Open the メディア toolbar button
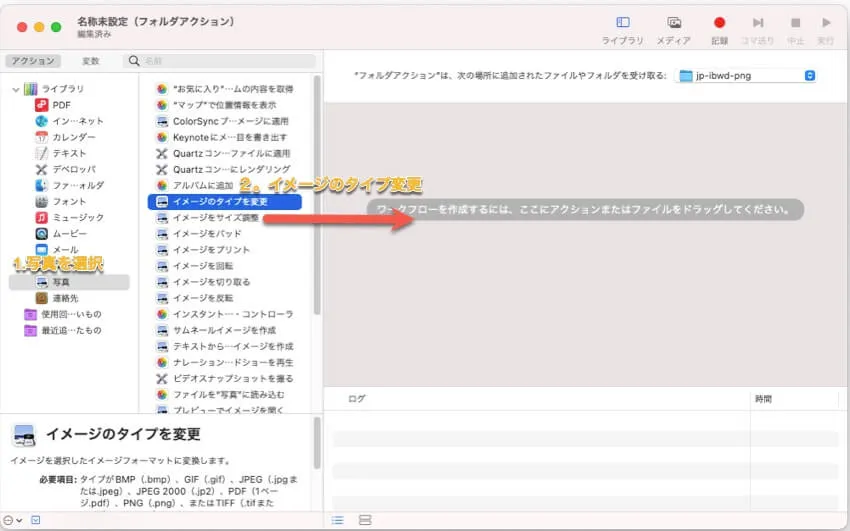This screenshot has width=850, height=531. (674, 30)
